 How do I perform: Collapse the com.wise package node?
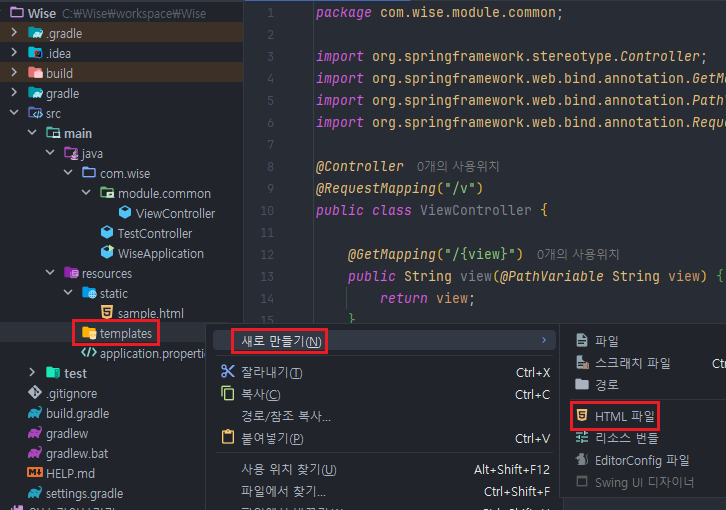click(x=68, y=172)
